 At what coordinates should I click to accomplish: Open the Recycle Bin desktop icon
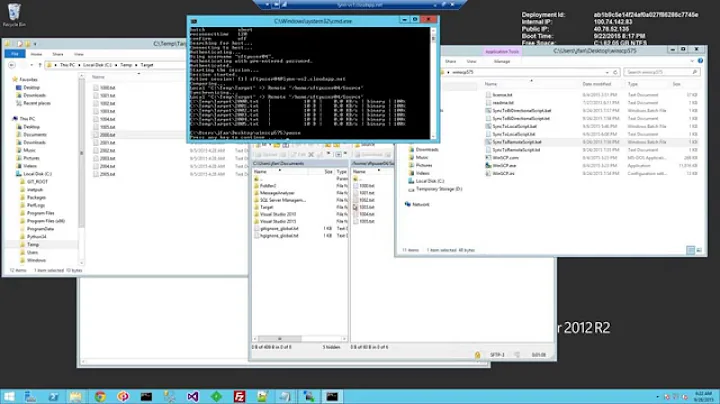14,15
